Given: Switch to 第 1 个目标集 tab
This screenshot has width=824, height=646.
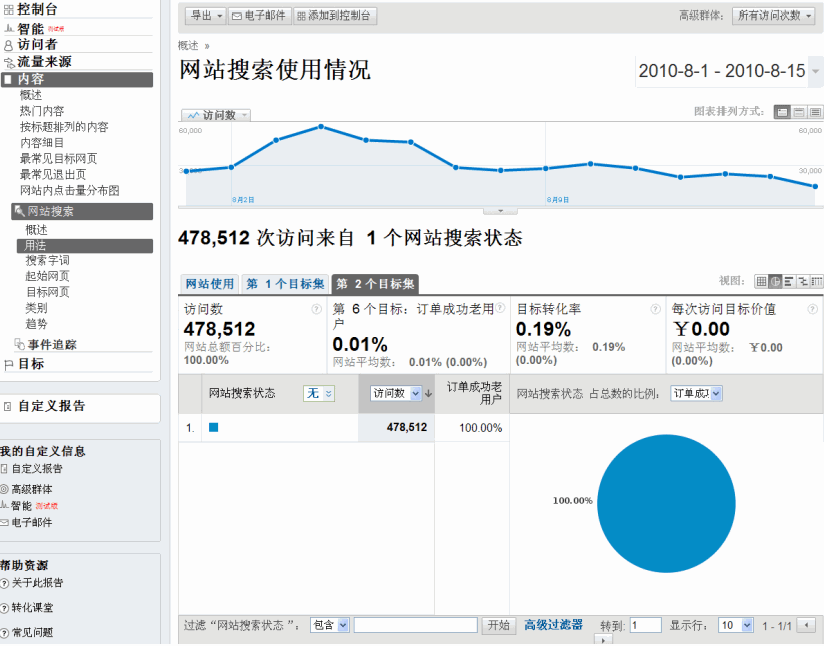Looking at the screenshot, I should [285, 284].
